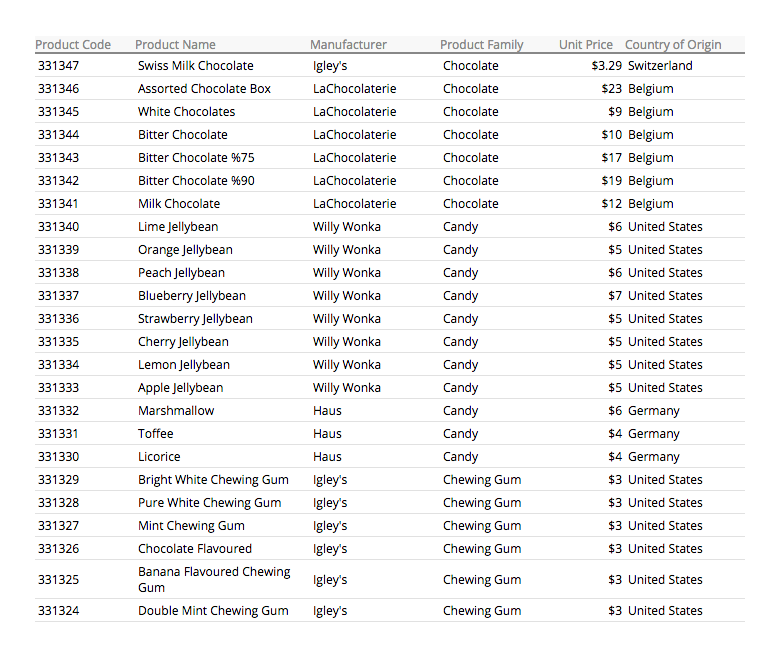The height and width of the screenshot is (663, 760).
Task: Select the Orange Jellybean cell
Action: 185,250
